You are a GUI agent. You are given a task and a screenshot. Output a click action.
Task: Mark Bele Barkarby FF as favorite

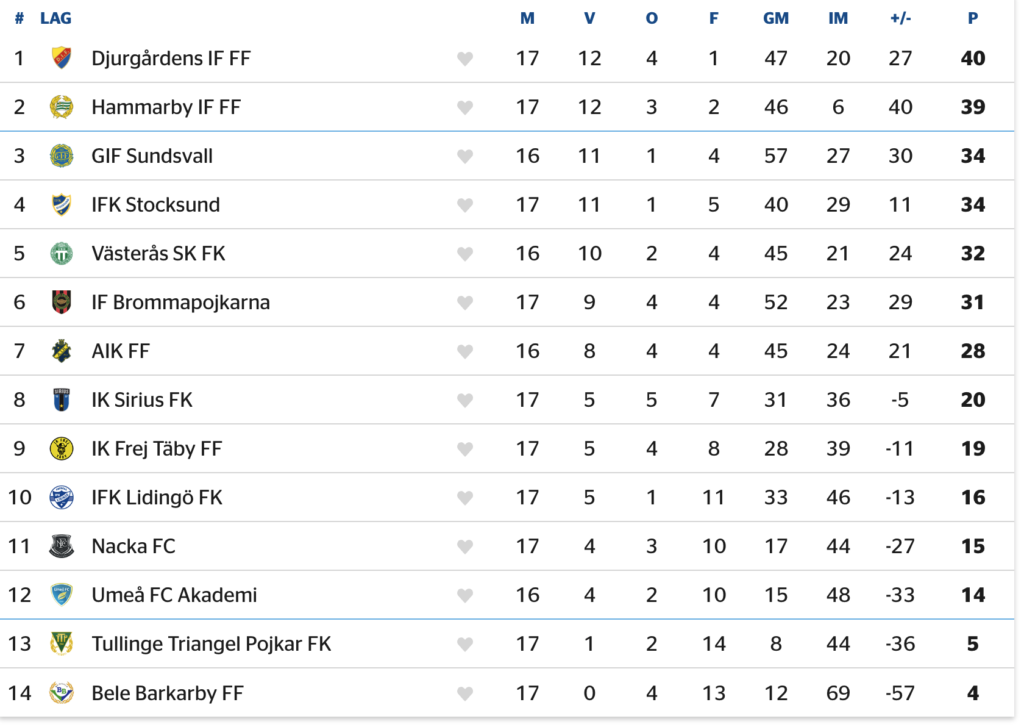tap(465, 694)
